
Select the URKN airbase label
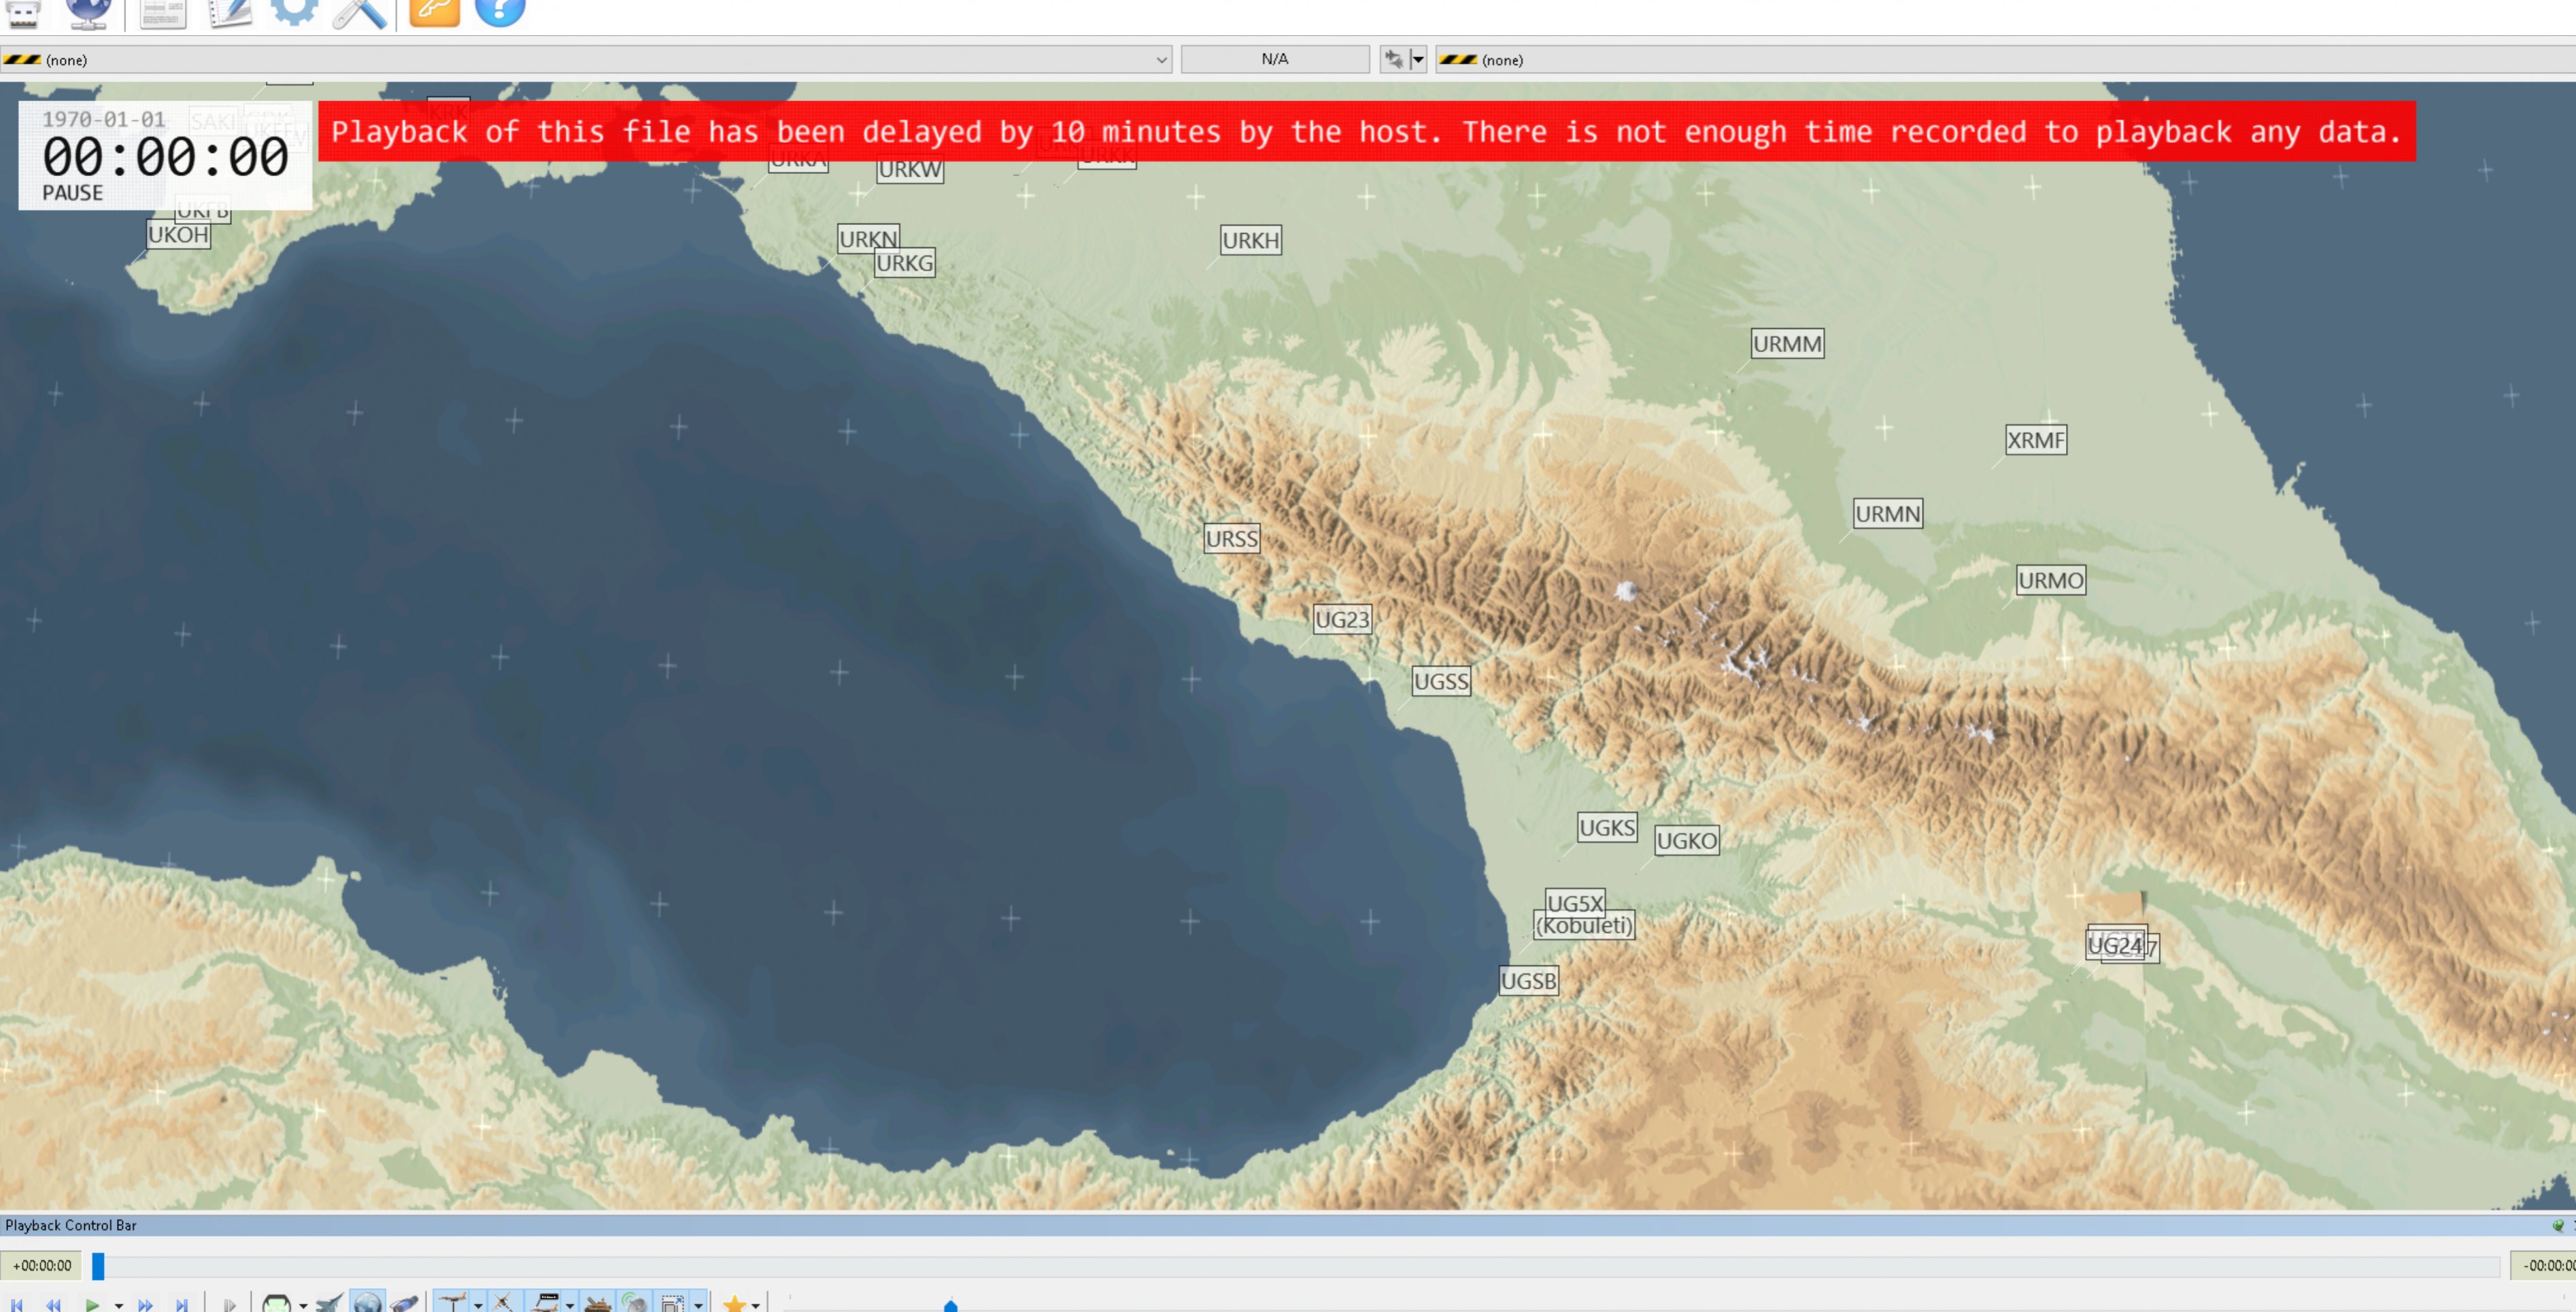click(868, 238)
